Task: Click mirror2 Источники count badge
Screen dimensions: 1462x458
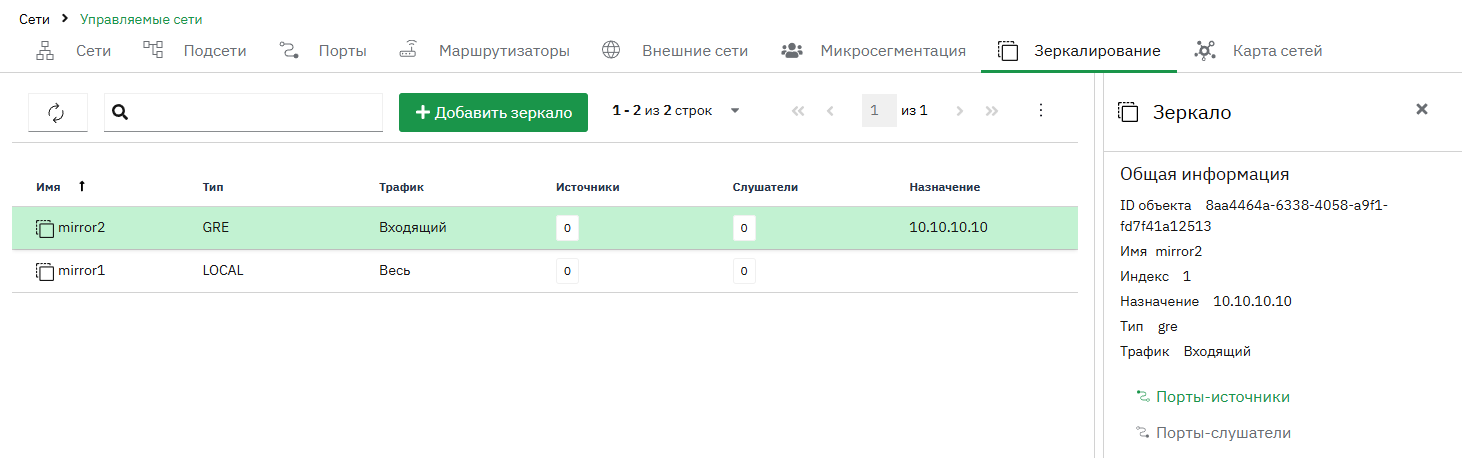Action: tap(567, 228)
